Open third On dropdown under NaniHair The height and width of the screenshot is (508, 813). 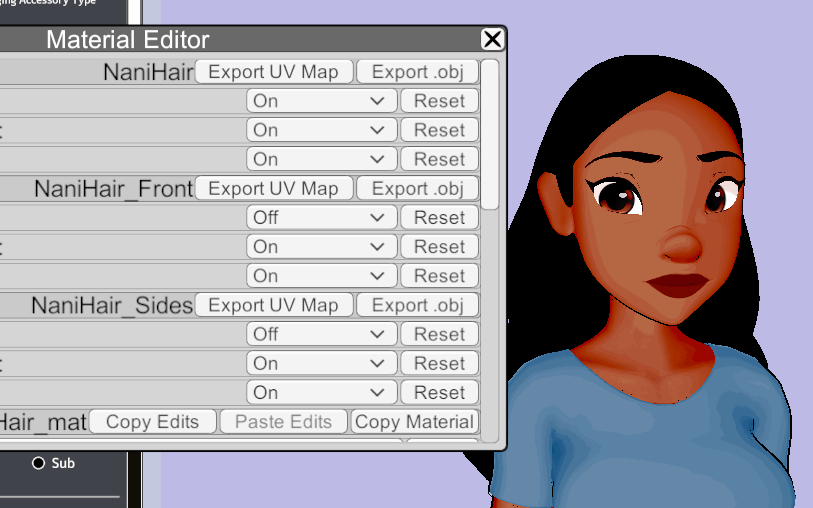coord(321,159)
